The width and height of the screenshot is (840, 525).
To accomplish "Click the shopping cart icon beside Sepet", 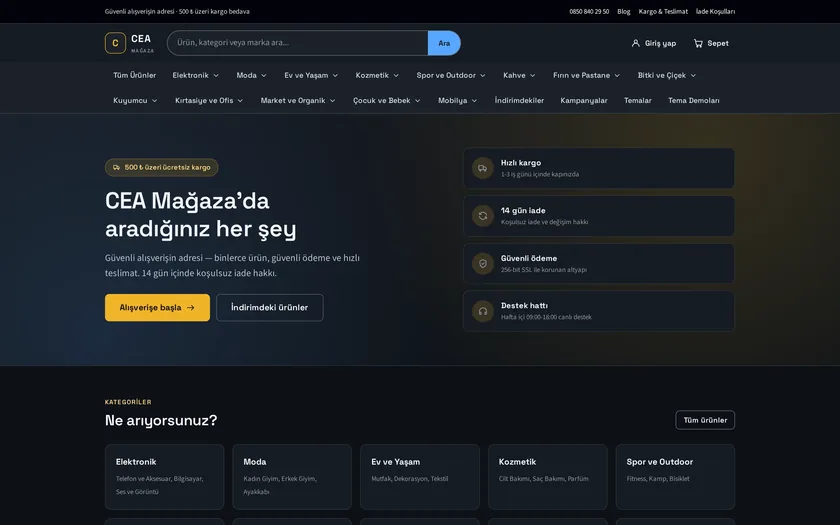I will [x=698, y=43].
